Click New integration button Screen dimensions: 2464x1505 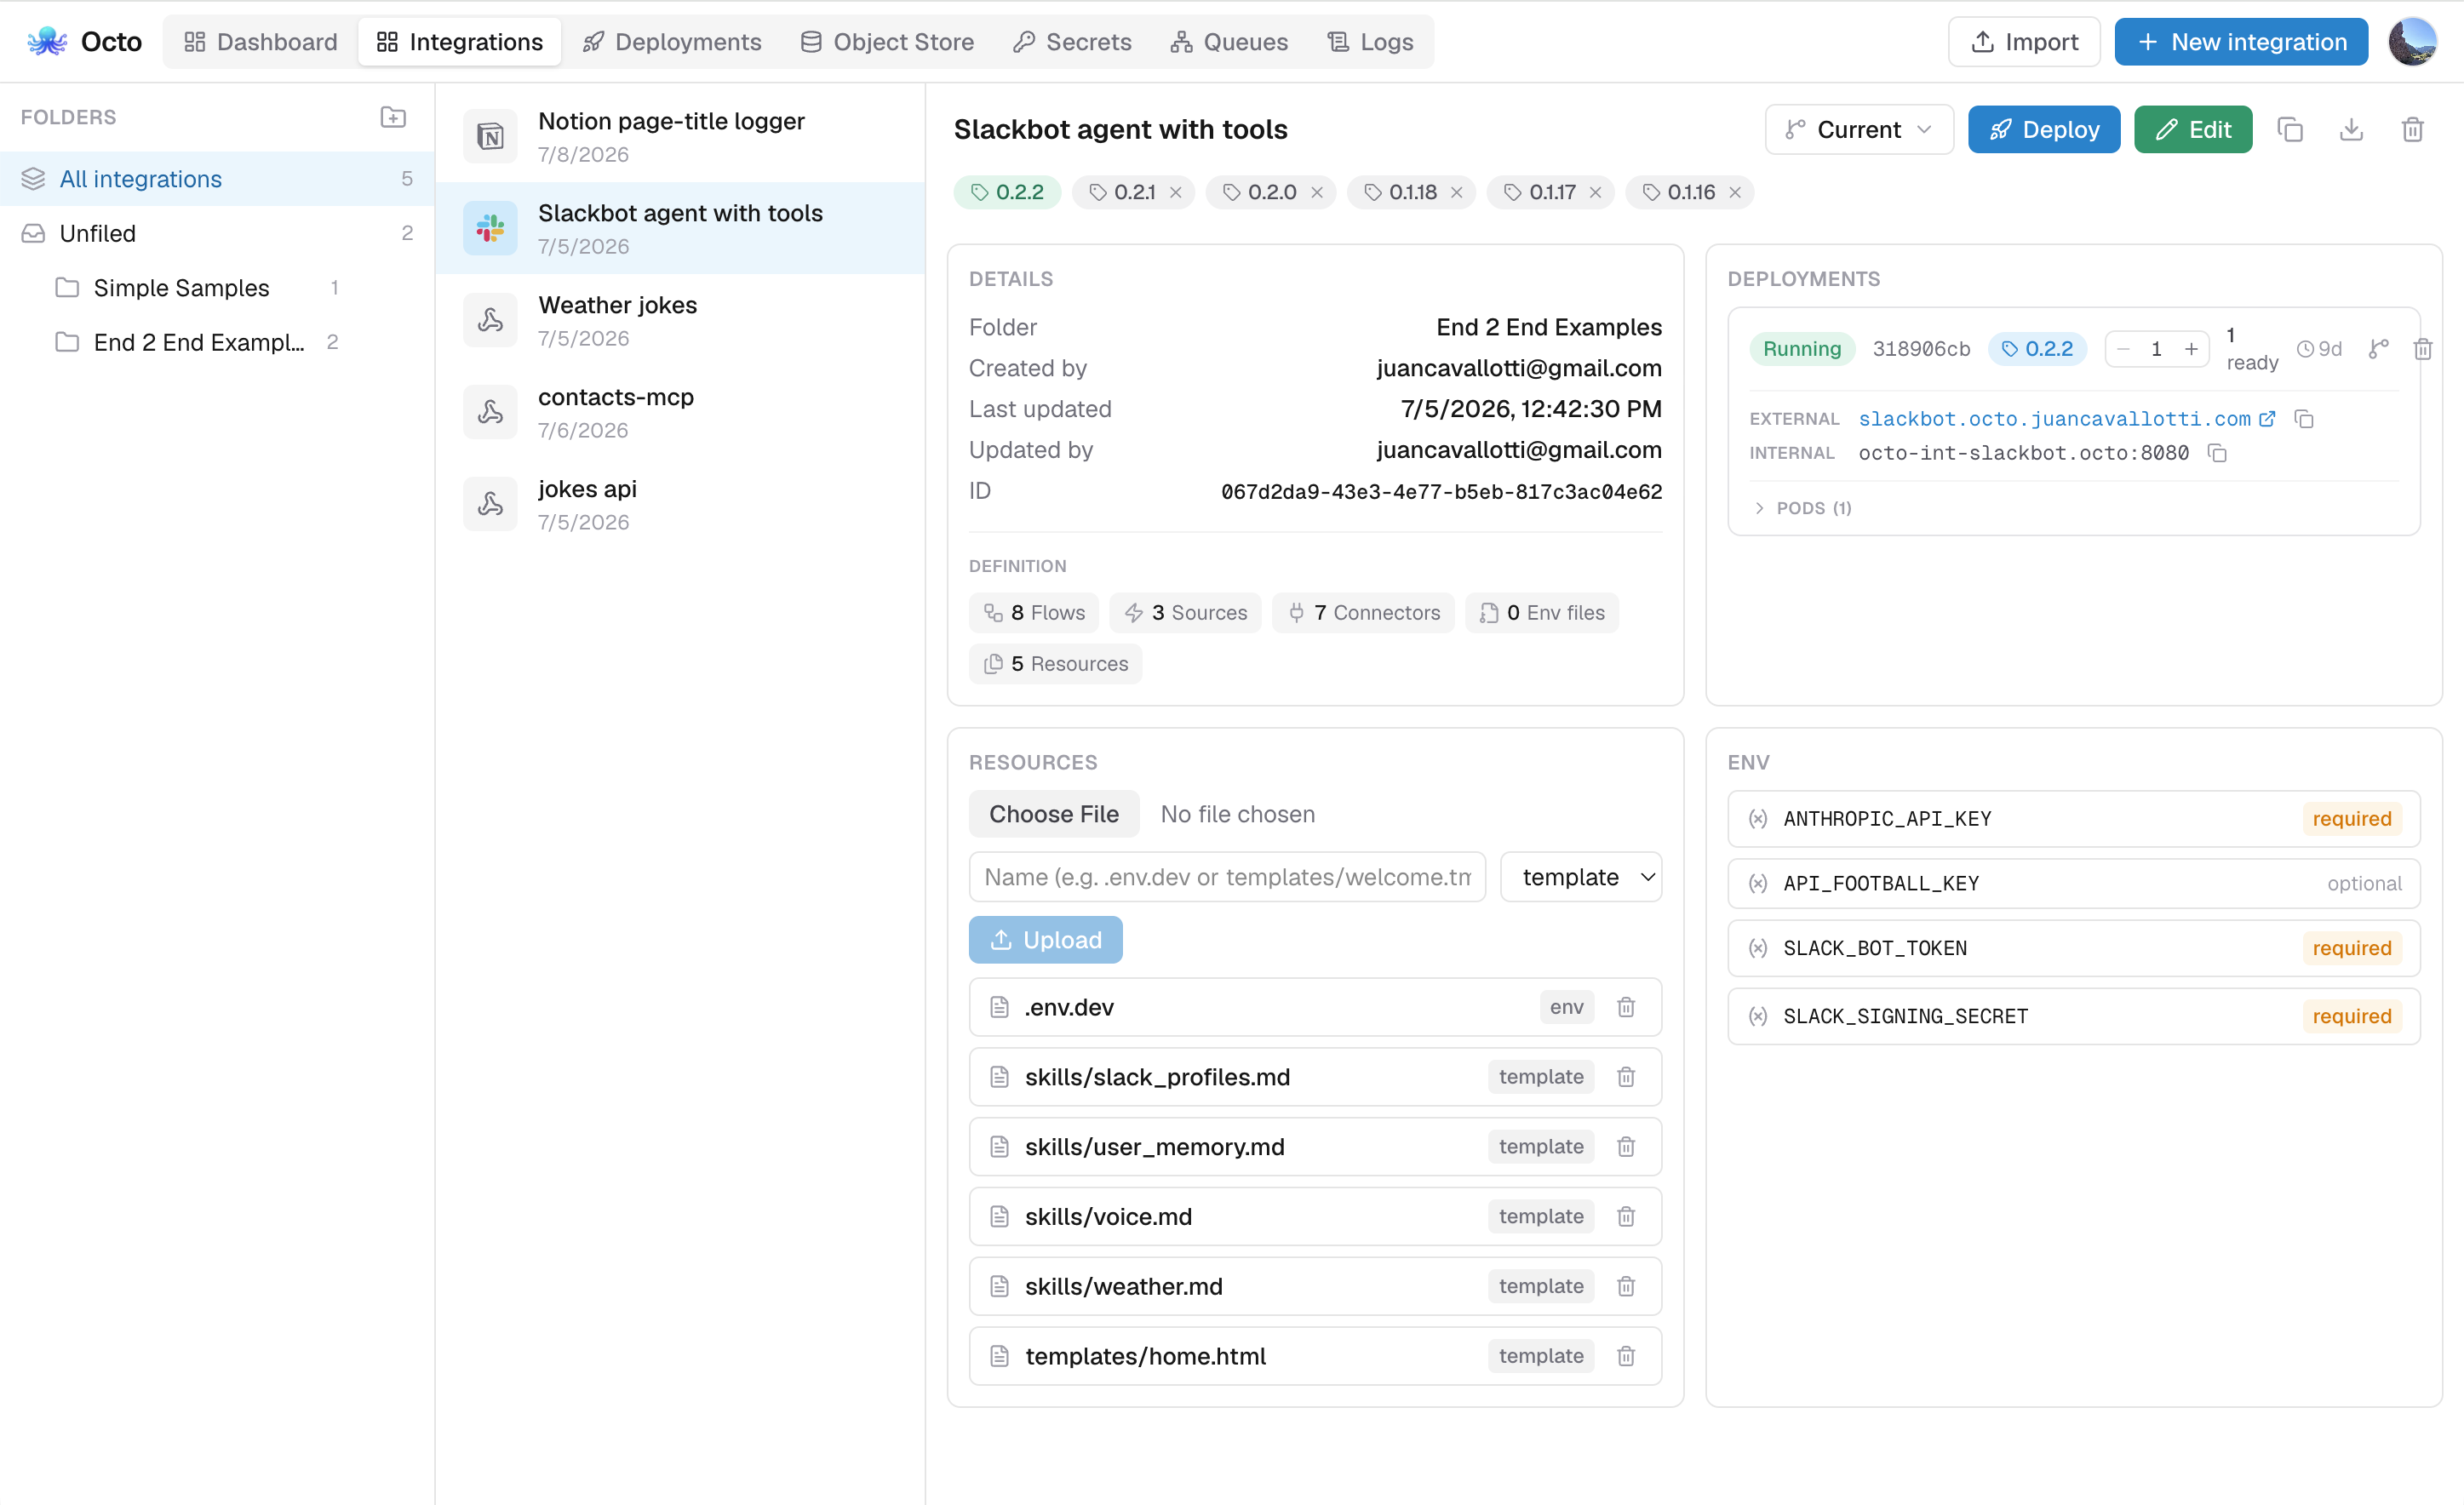pyautogui.click(x=2241, y=42)
